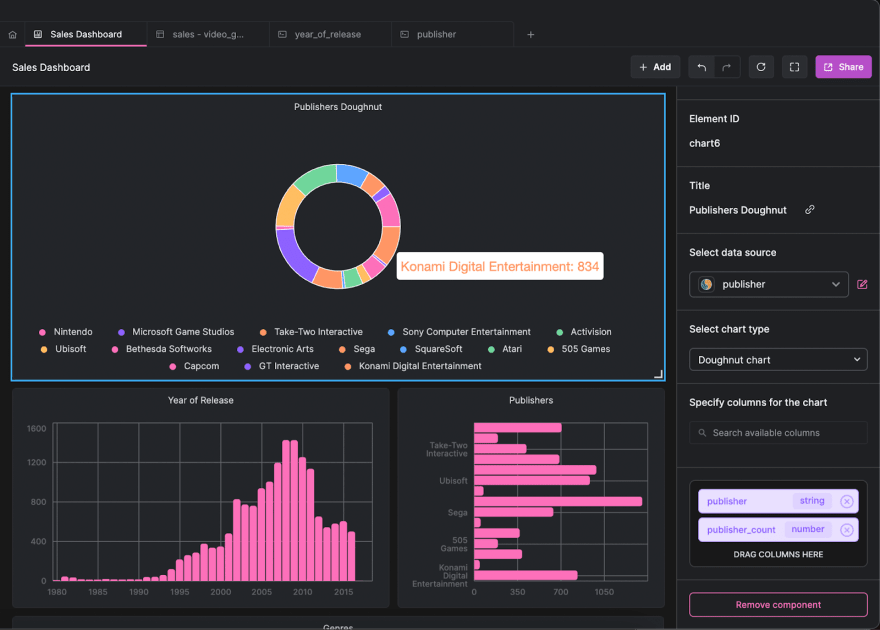The width and height of the screenshot is (880, 630).
Task: Toggle Sony Computer Entertainment legend entry
Action: pyautogui.click(x=459, y=332)
